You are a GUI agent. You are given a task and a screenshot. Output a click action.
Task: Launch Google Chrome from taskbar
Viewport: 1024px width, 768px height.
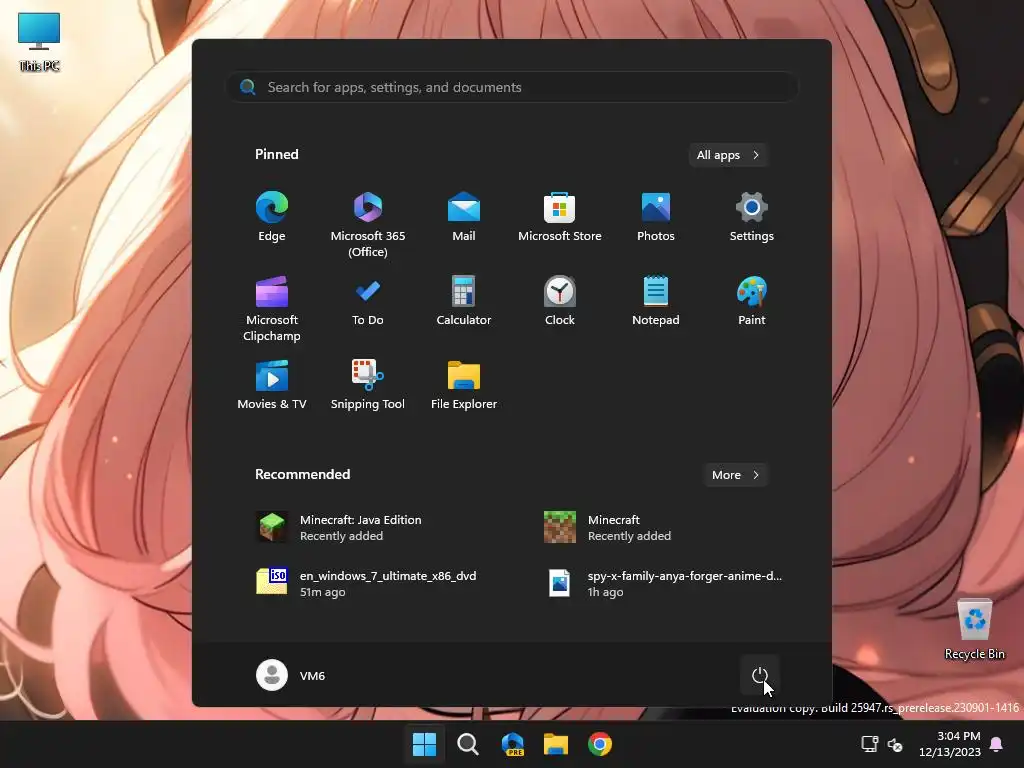[600, 744]
